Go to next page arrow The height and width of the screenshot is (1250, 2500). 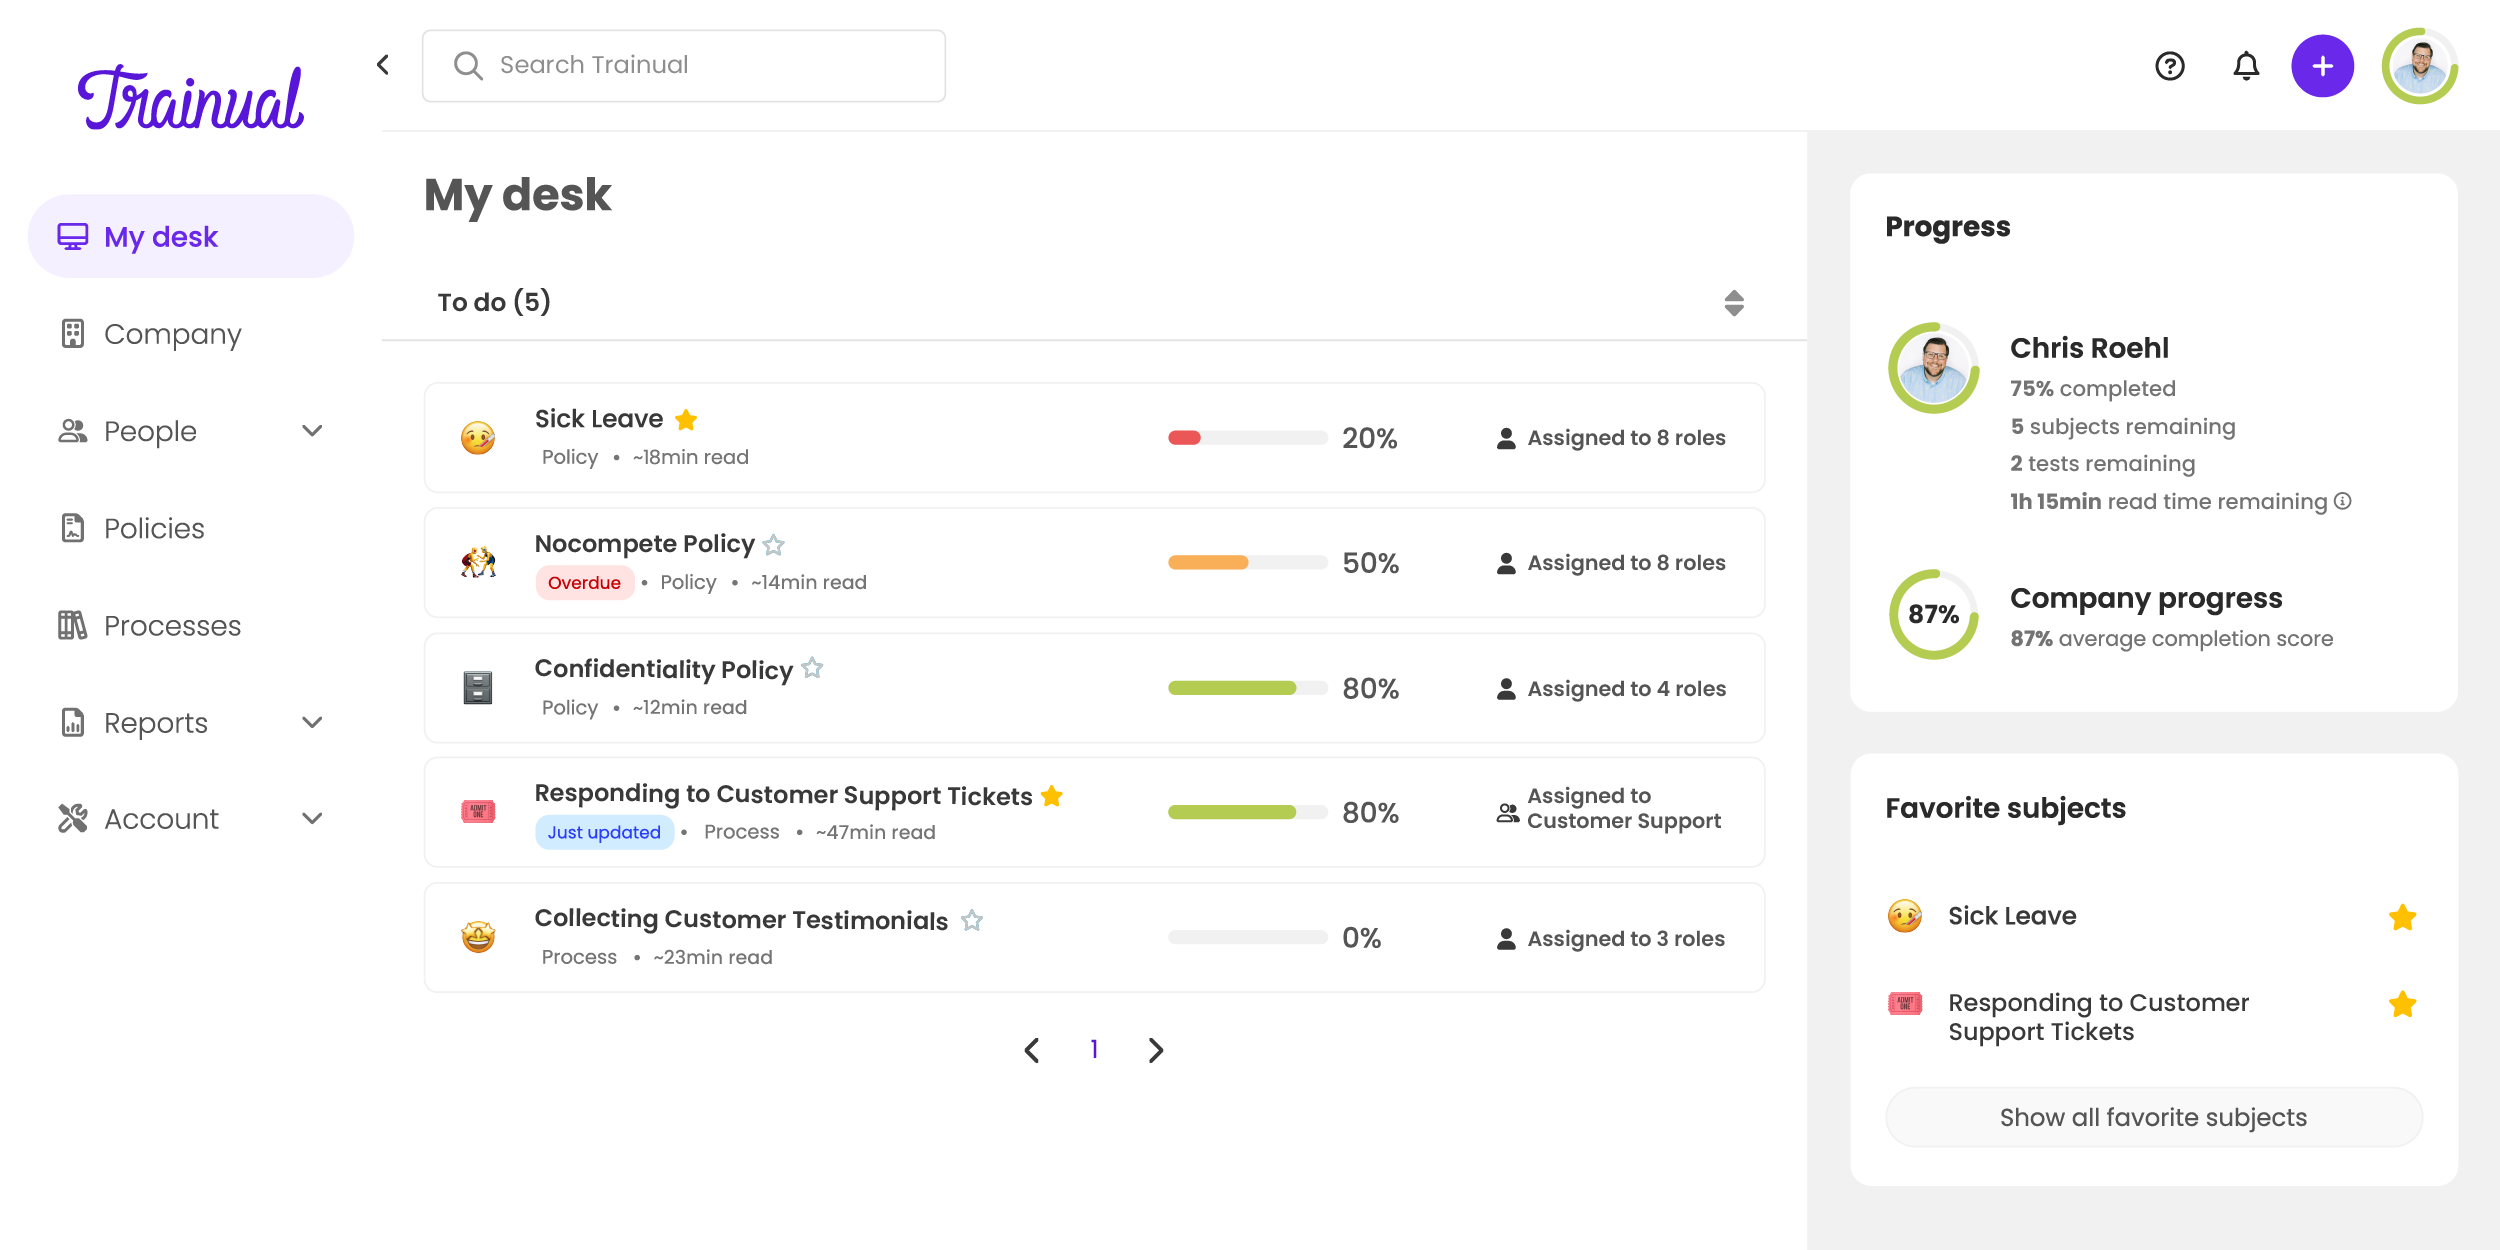1156,1050
